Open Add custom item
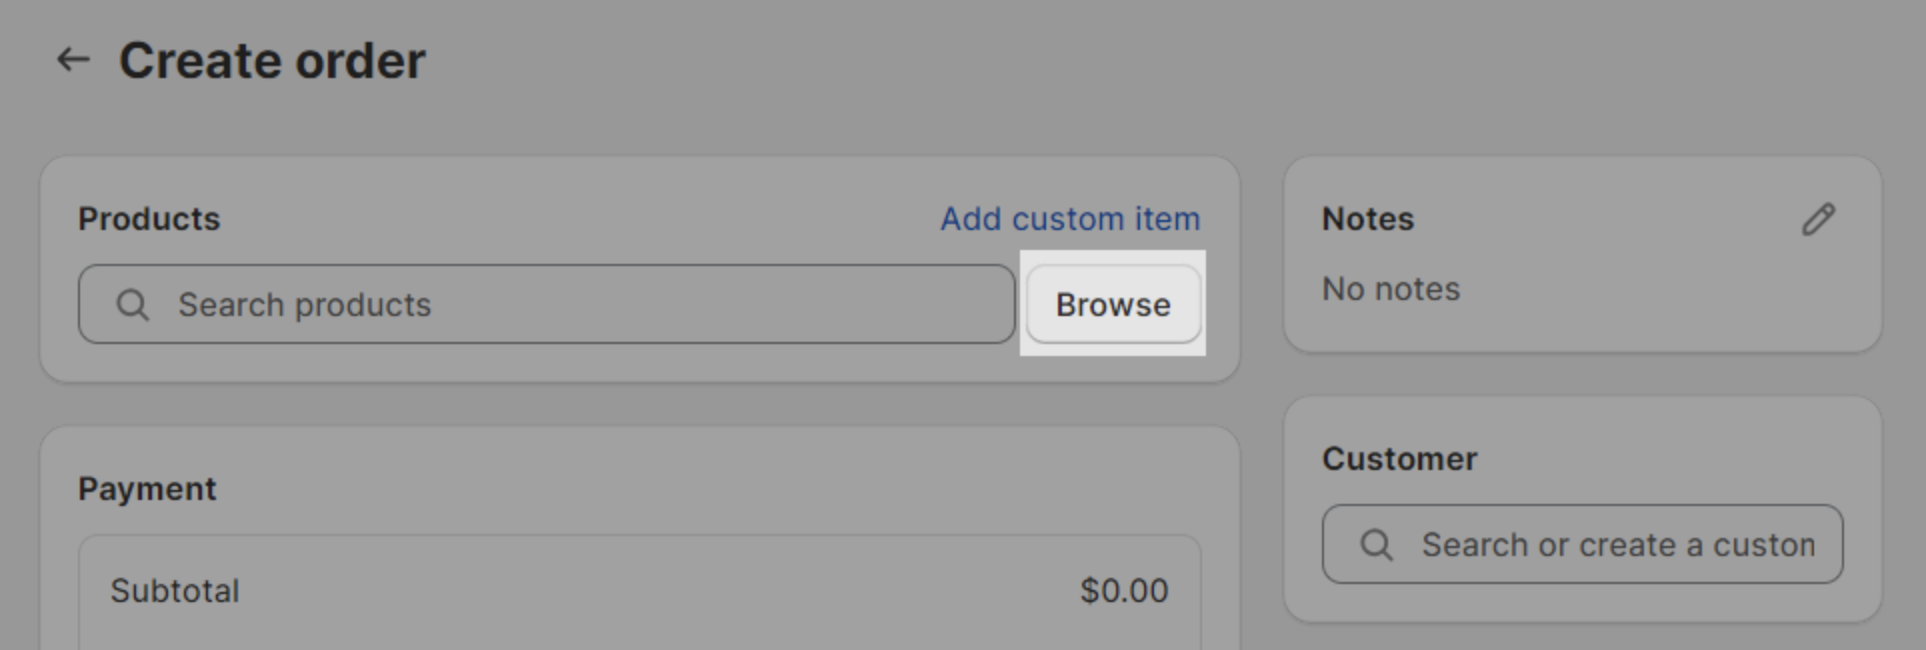The height and width of the screenshot is (650, 1926). click(1069, 218)
